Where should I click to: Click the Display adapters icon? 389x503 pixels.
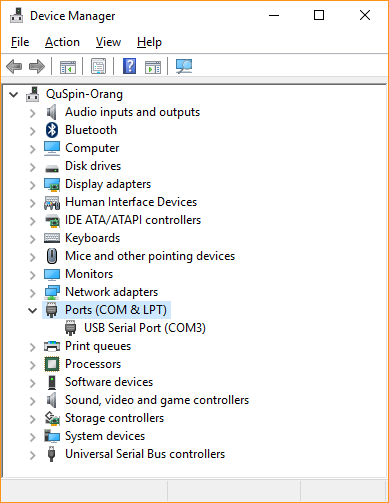coord(52,184)
